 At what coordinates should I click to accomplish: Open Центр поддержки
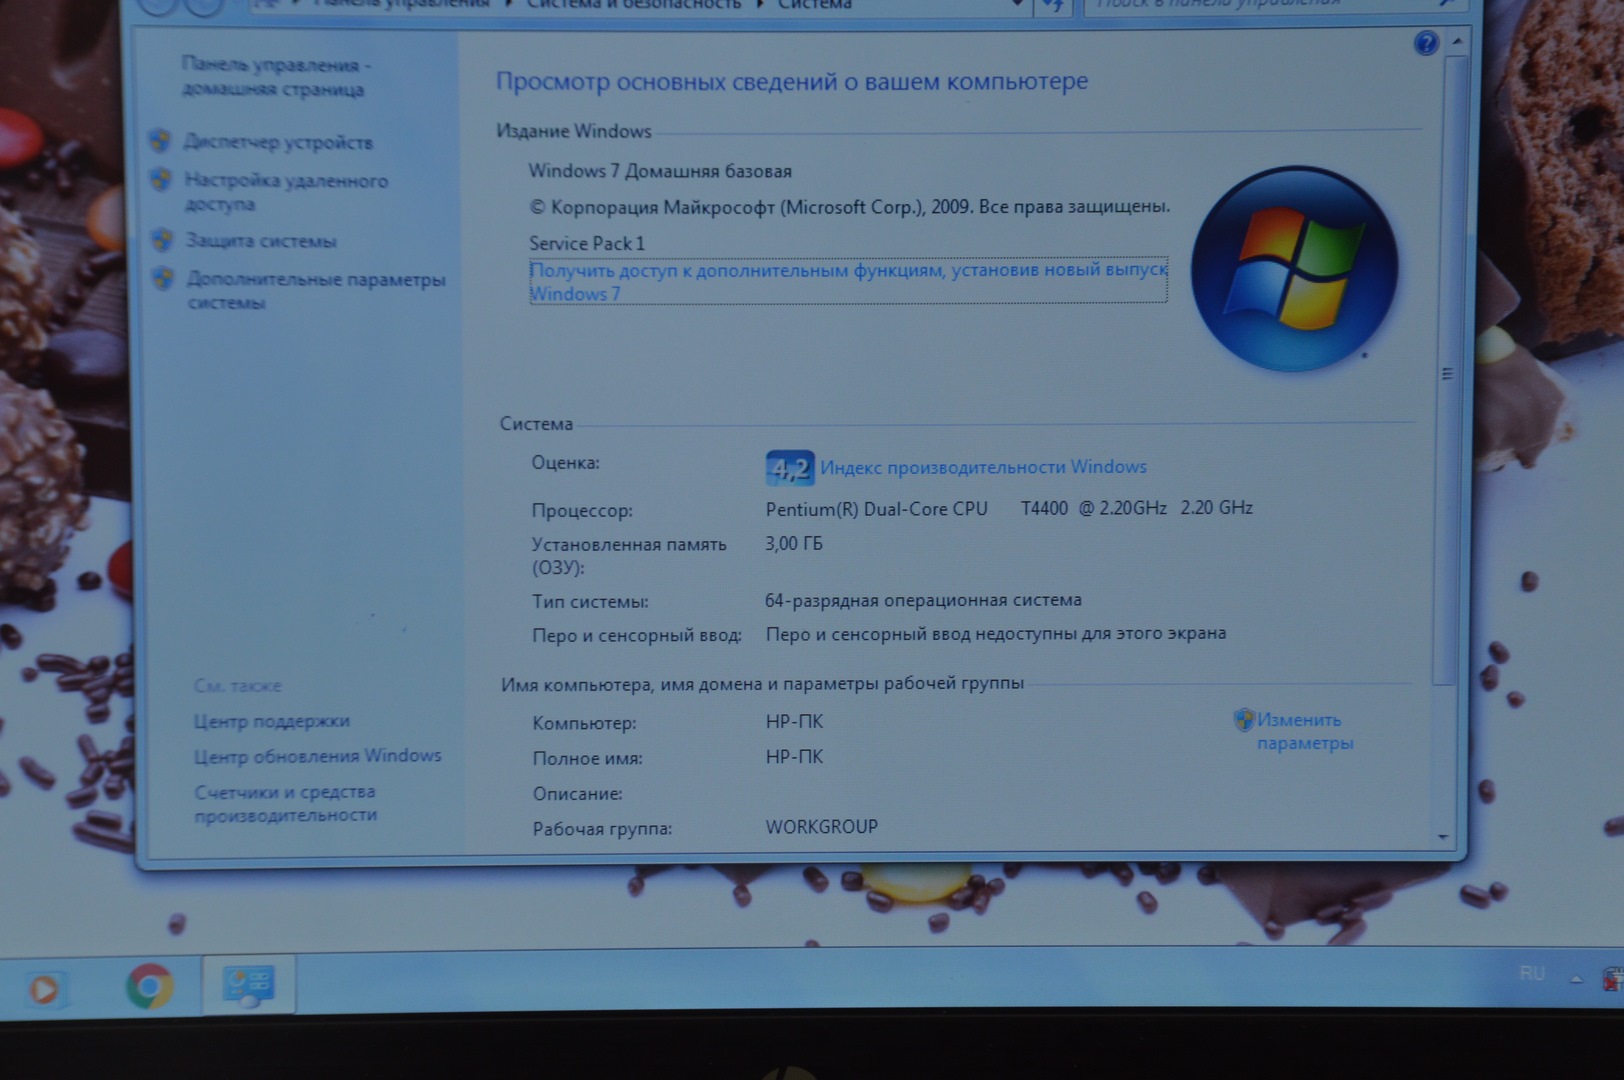tap(272, 721)
